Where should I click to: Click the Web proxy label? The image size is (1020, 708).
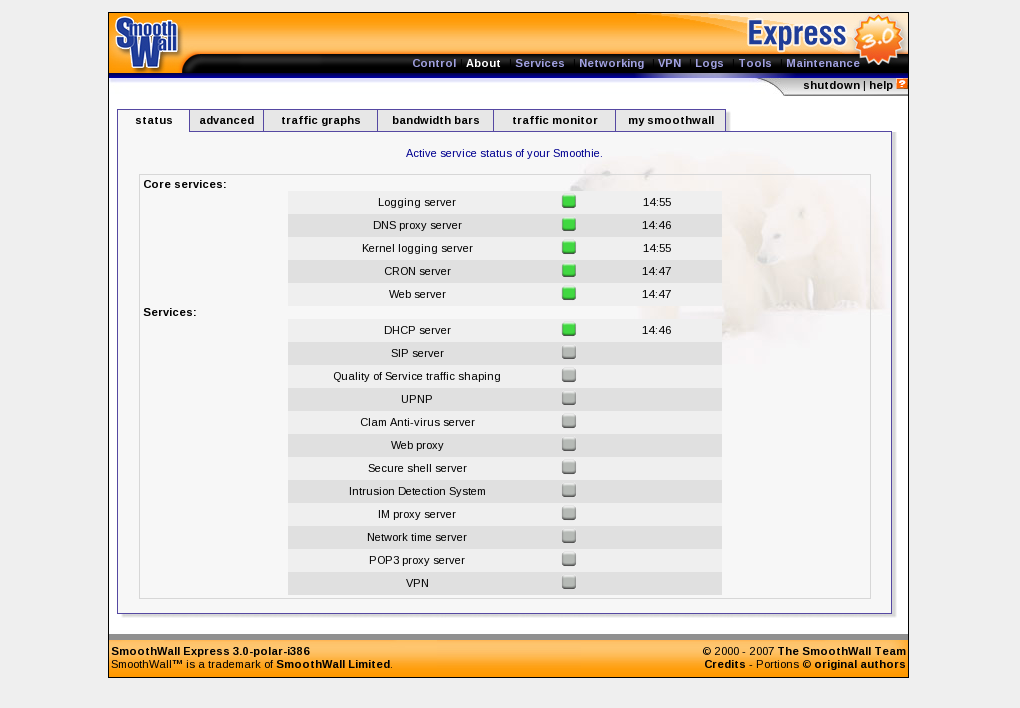tap(417, 445)
